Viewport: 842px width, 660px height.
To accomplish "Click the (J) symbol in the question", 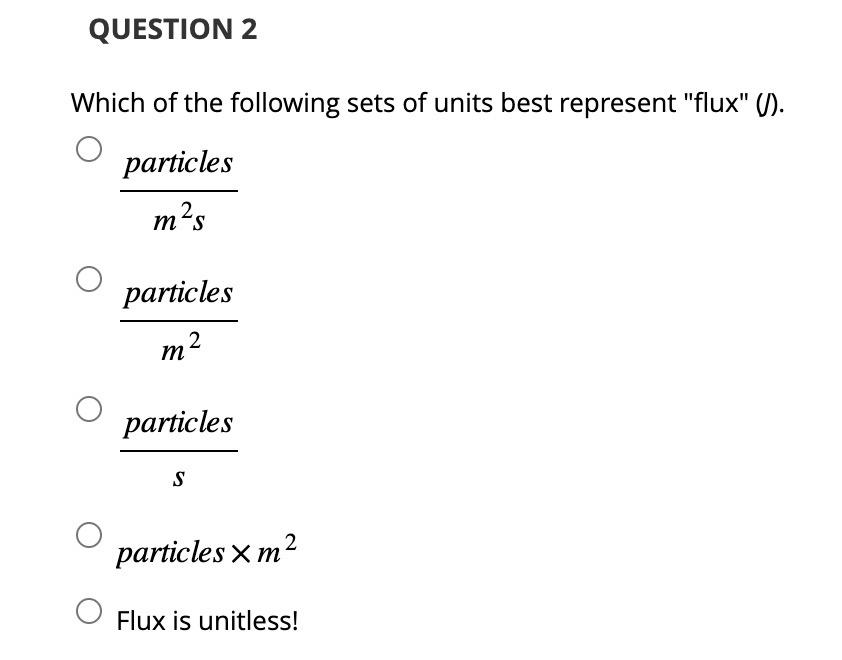I will click(770, 102).
